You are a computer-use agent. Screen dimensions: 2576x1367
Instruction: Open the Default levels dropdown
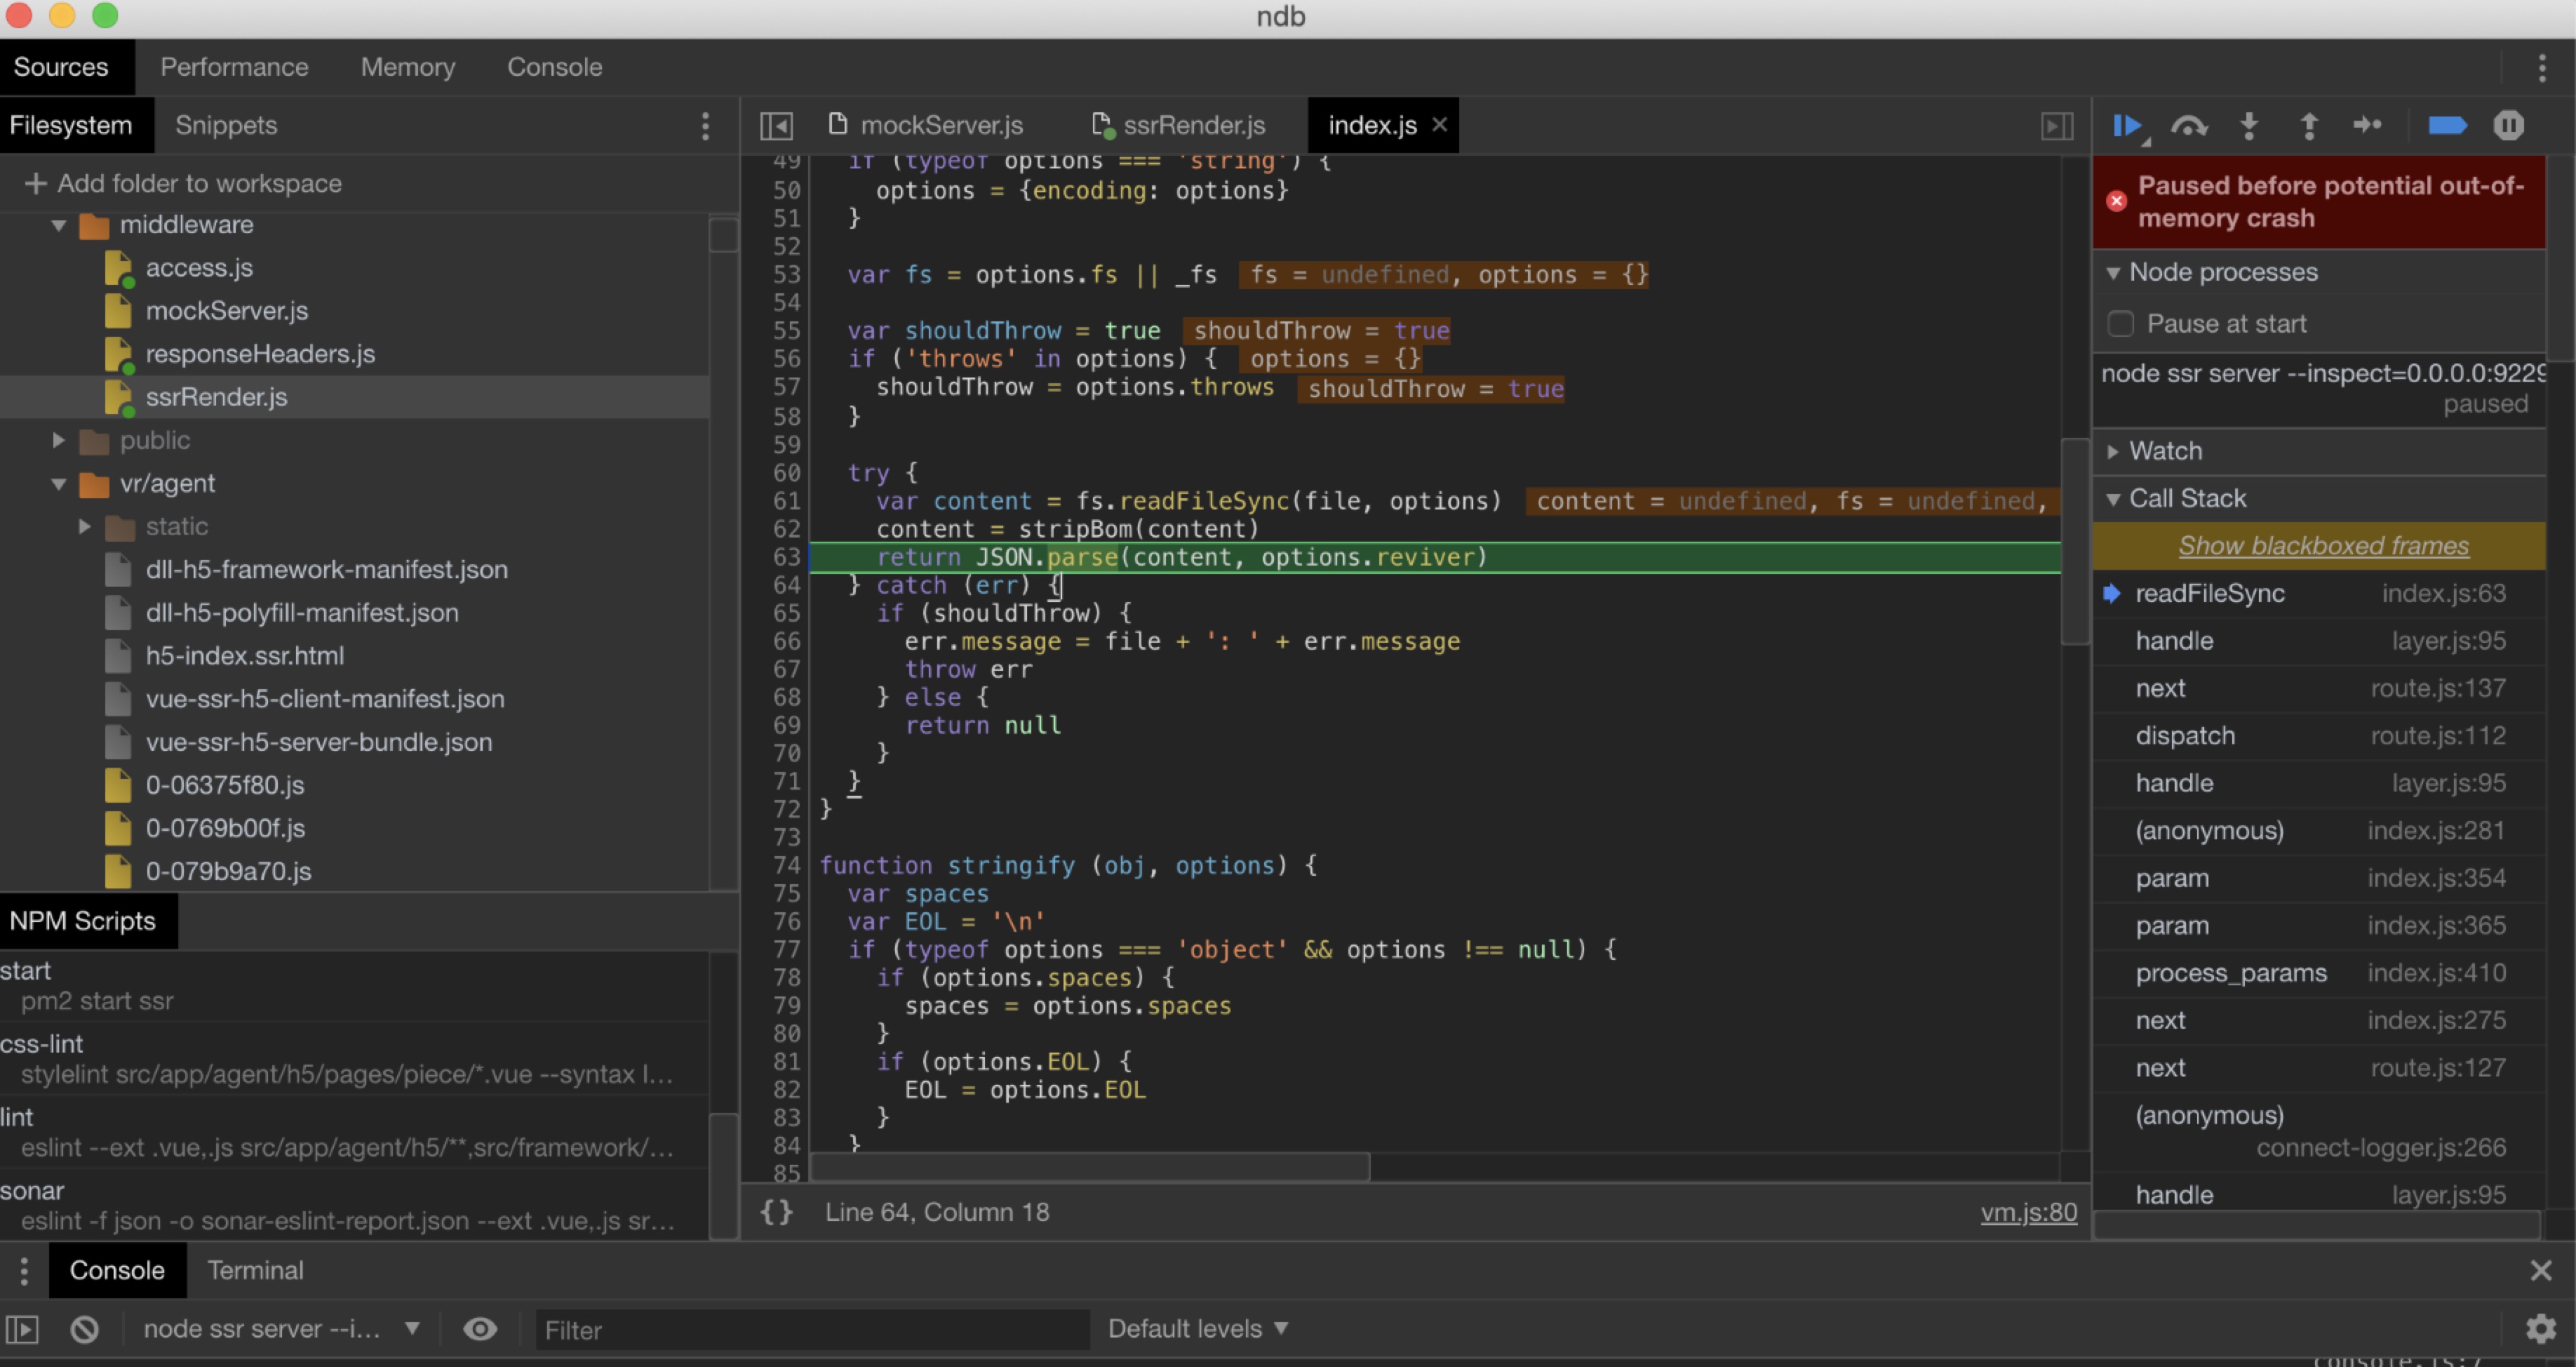1196,1328
